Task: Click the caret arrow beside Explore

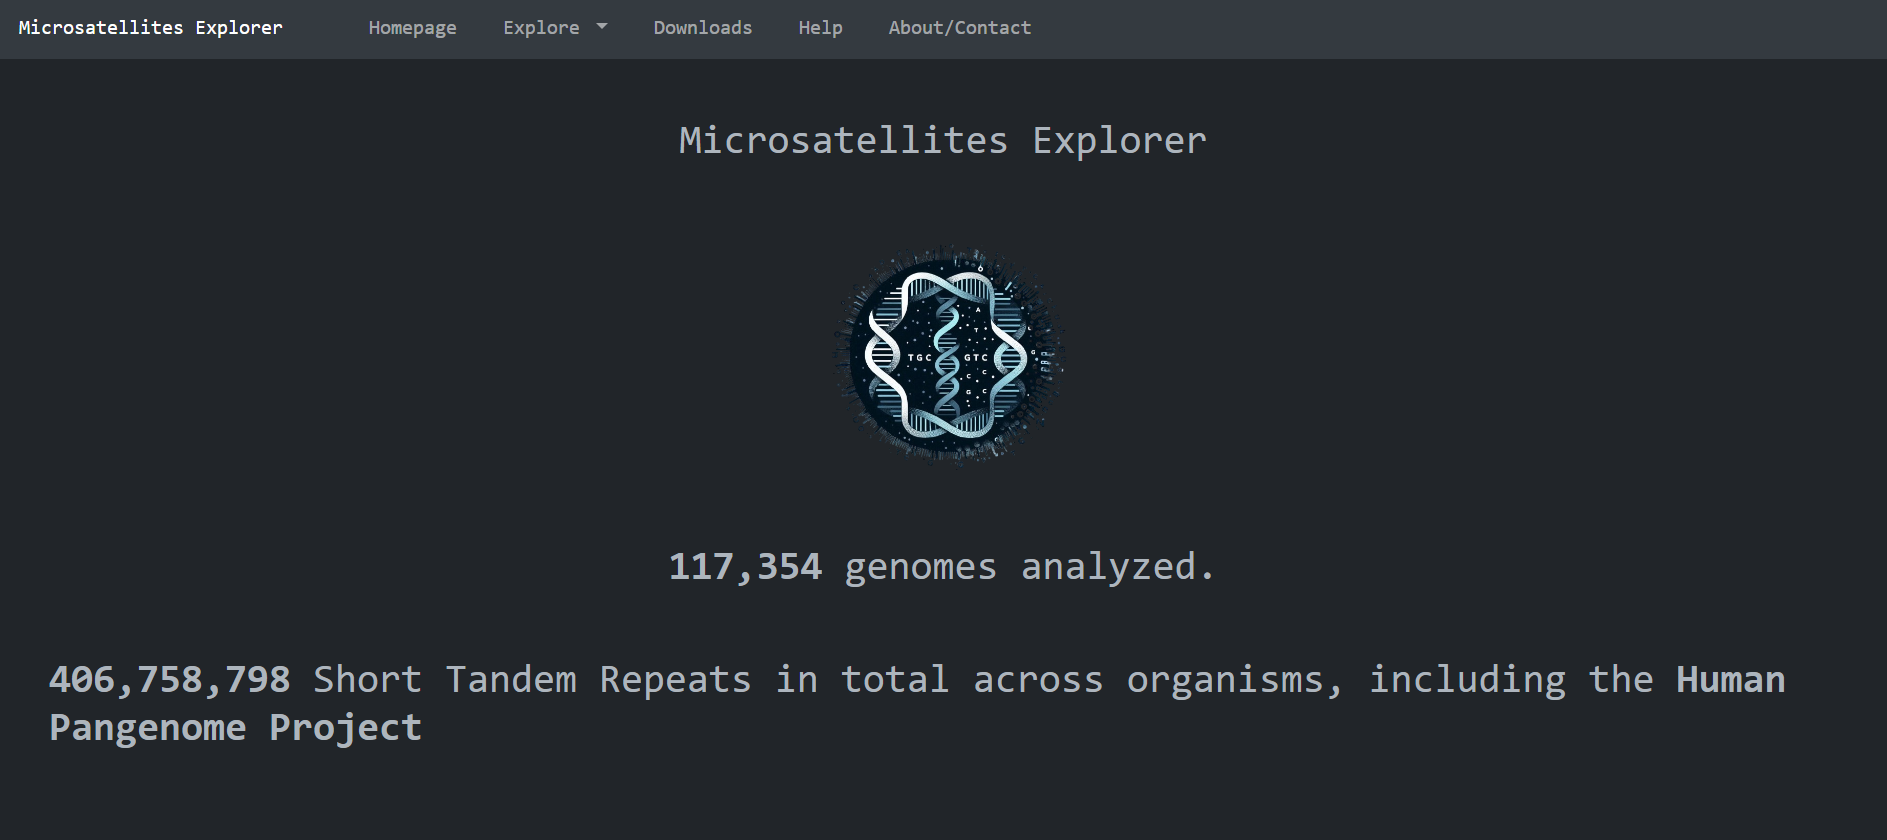Action: [602, 27]
